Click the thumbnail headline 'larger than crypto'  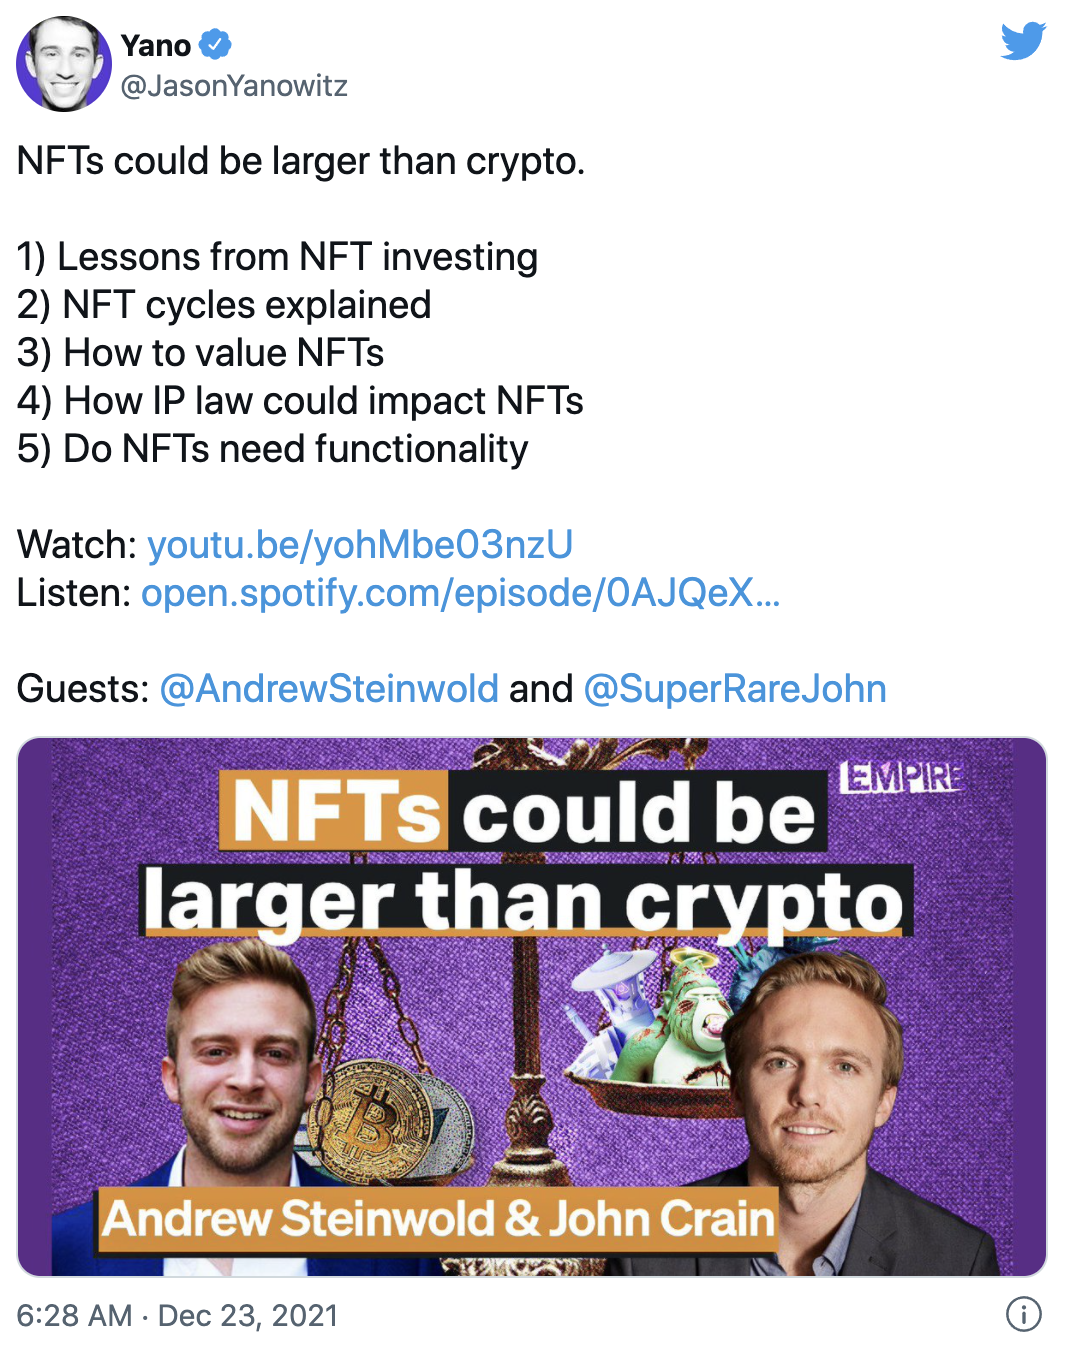click(x=523, y=900)
